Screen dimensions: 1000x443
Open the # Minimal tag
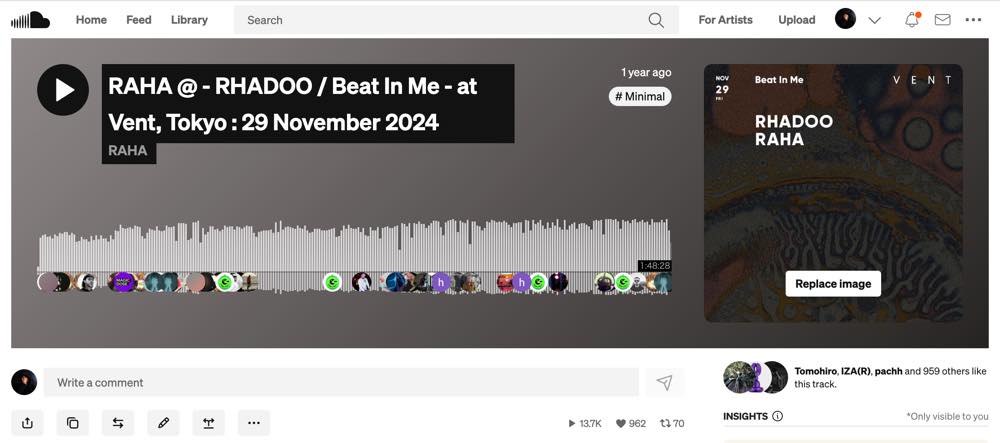640,96
